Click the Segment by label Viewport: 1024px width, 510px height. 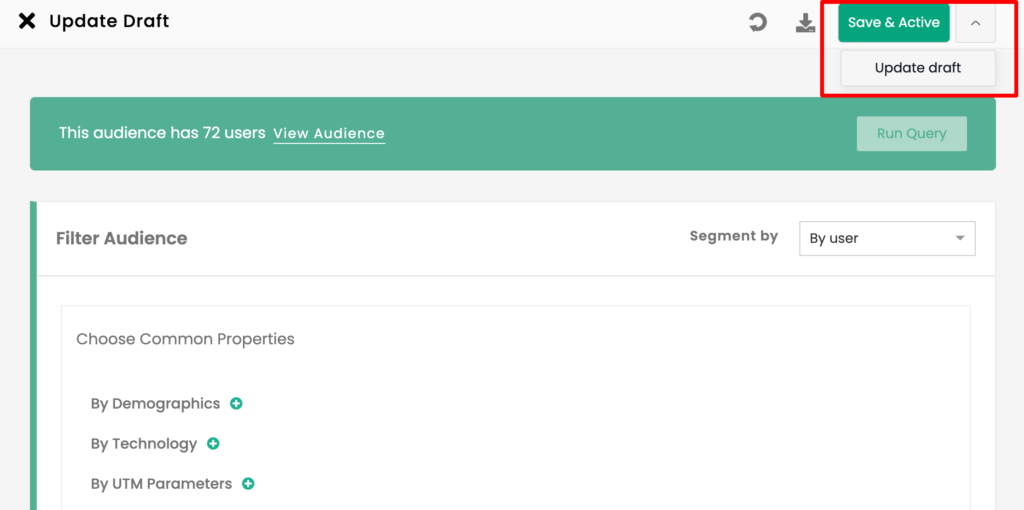734,236
